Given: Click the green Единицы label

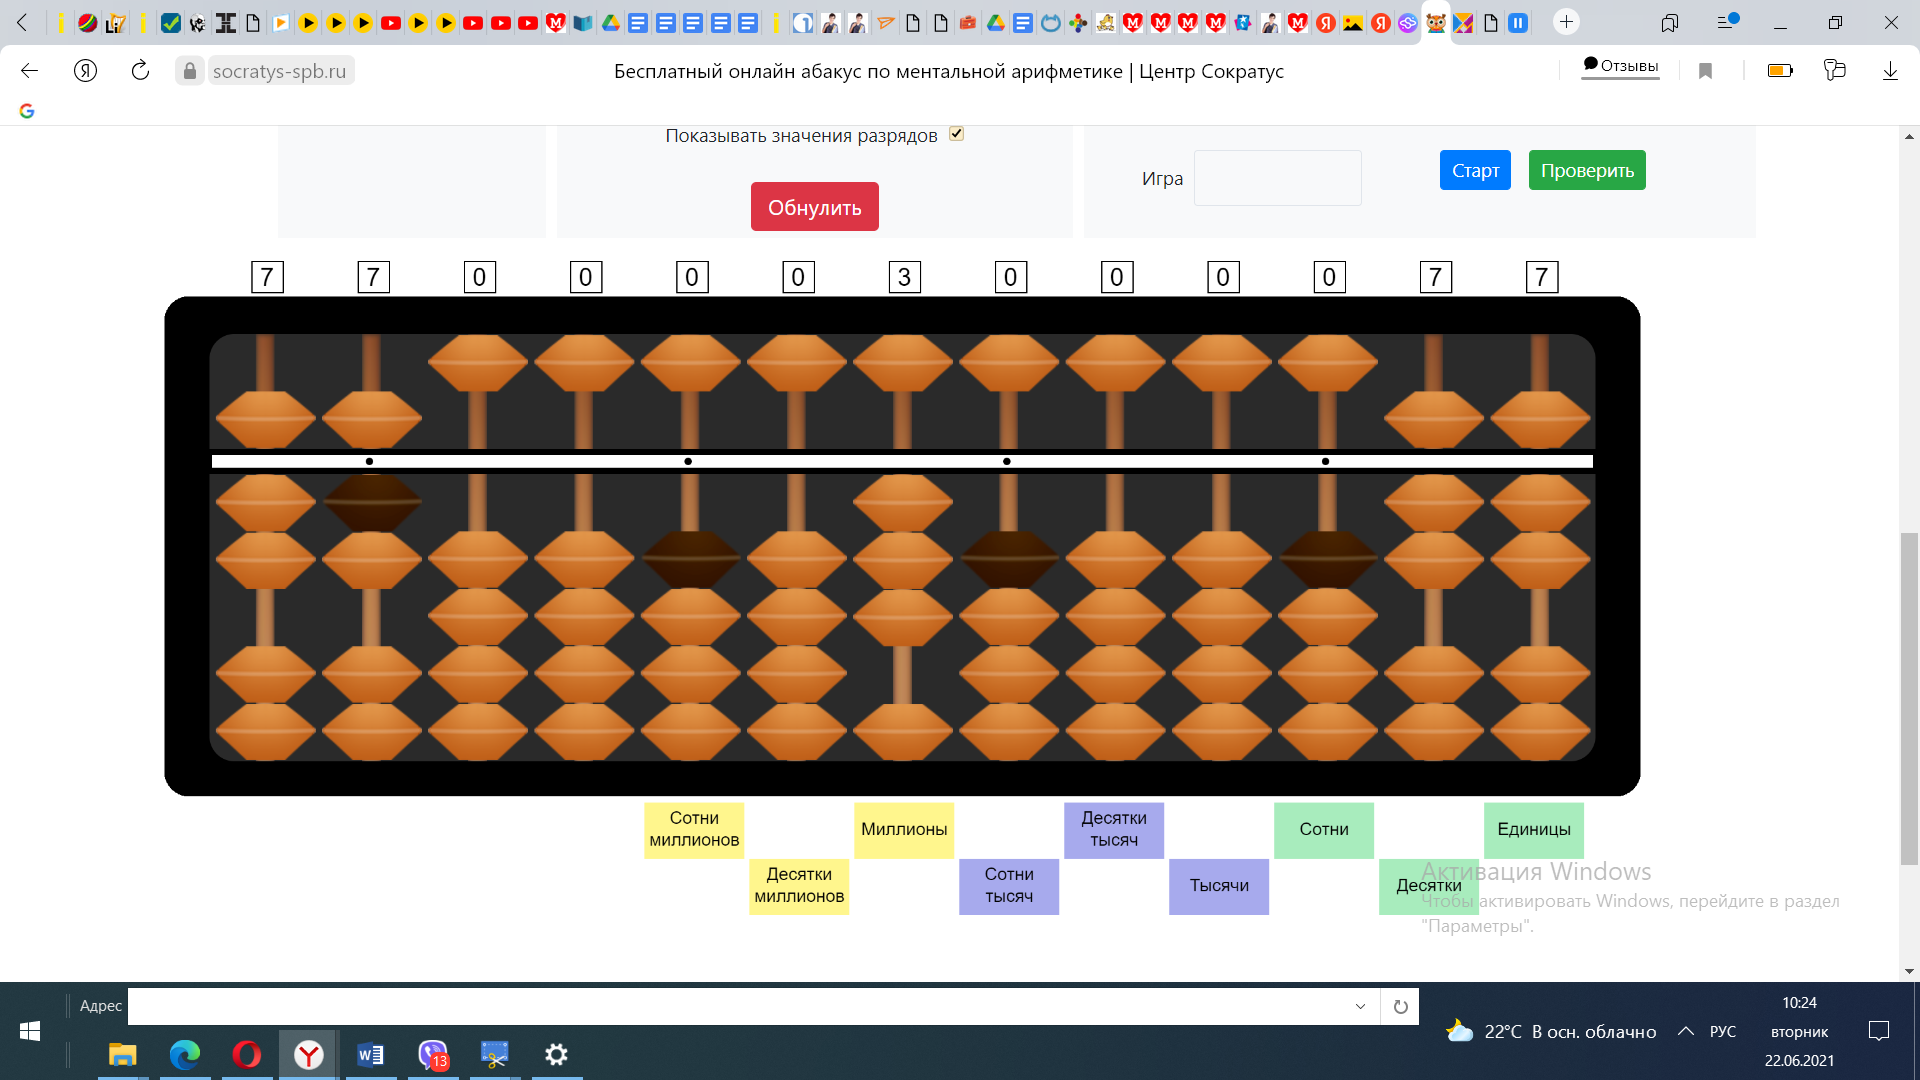Looking at the screenshot, I should coord(1534,830).
